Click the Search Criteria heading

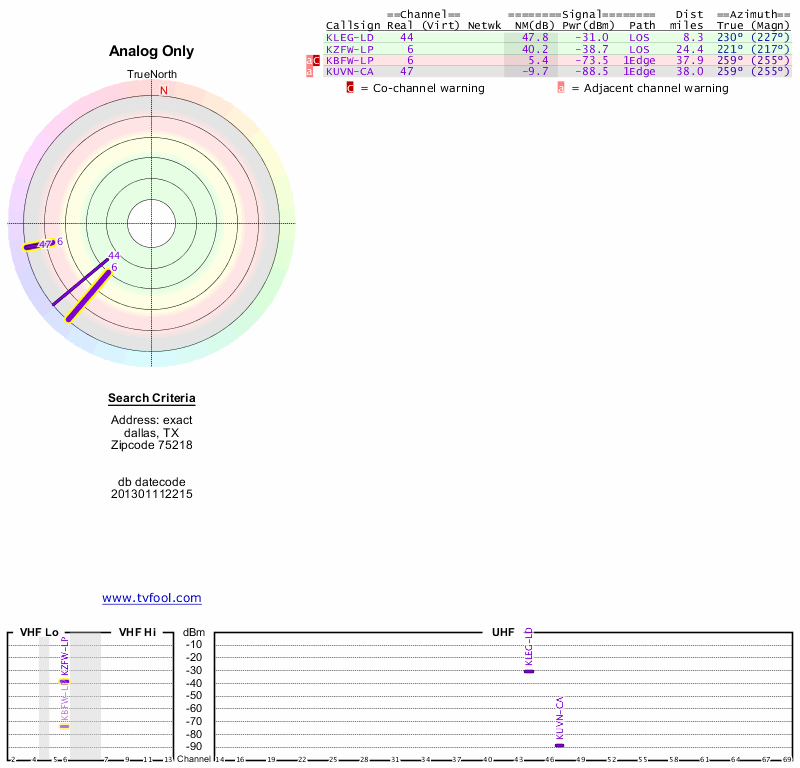[x=152, y=399]
